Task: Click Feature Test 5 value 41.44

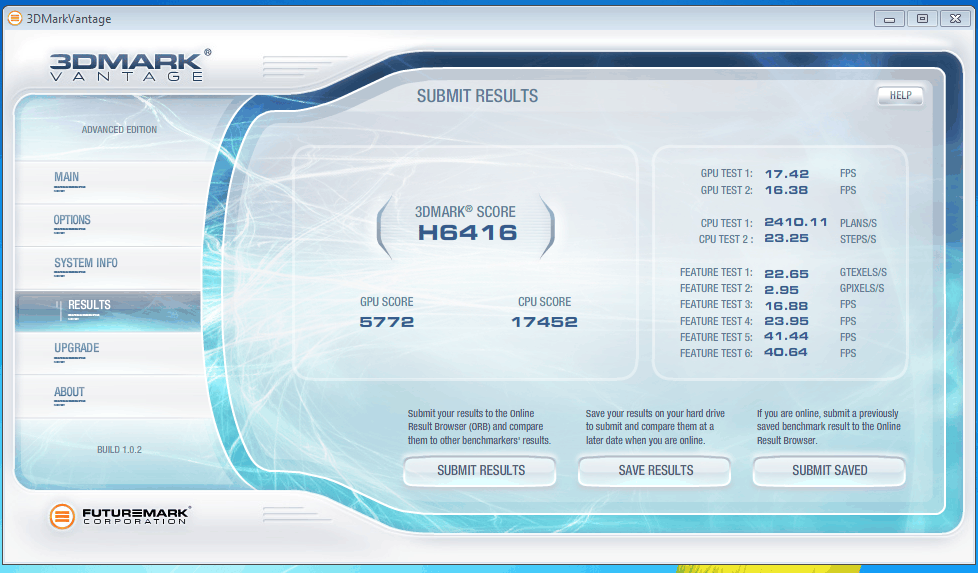Action: 786,336
